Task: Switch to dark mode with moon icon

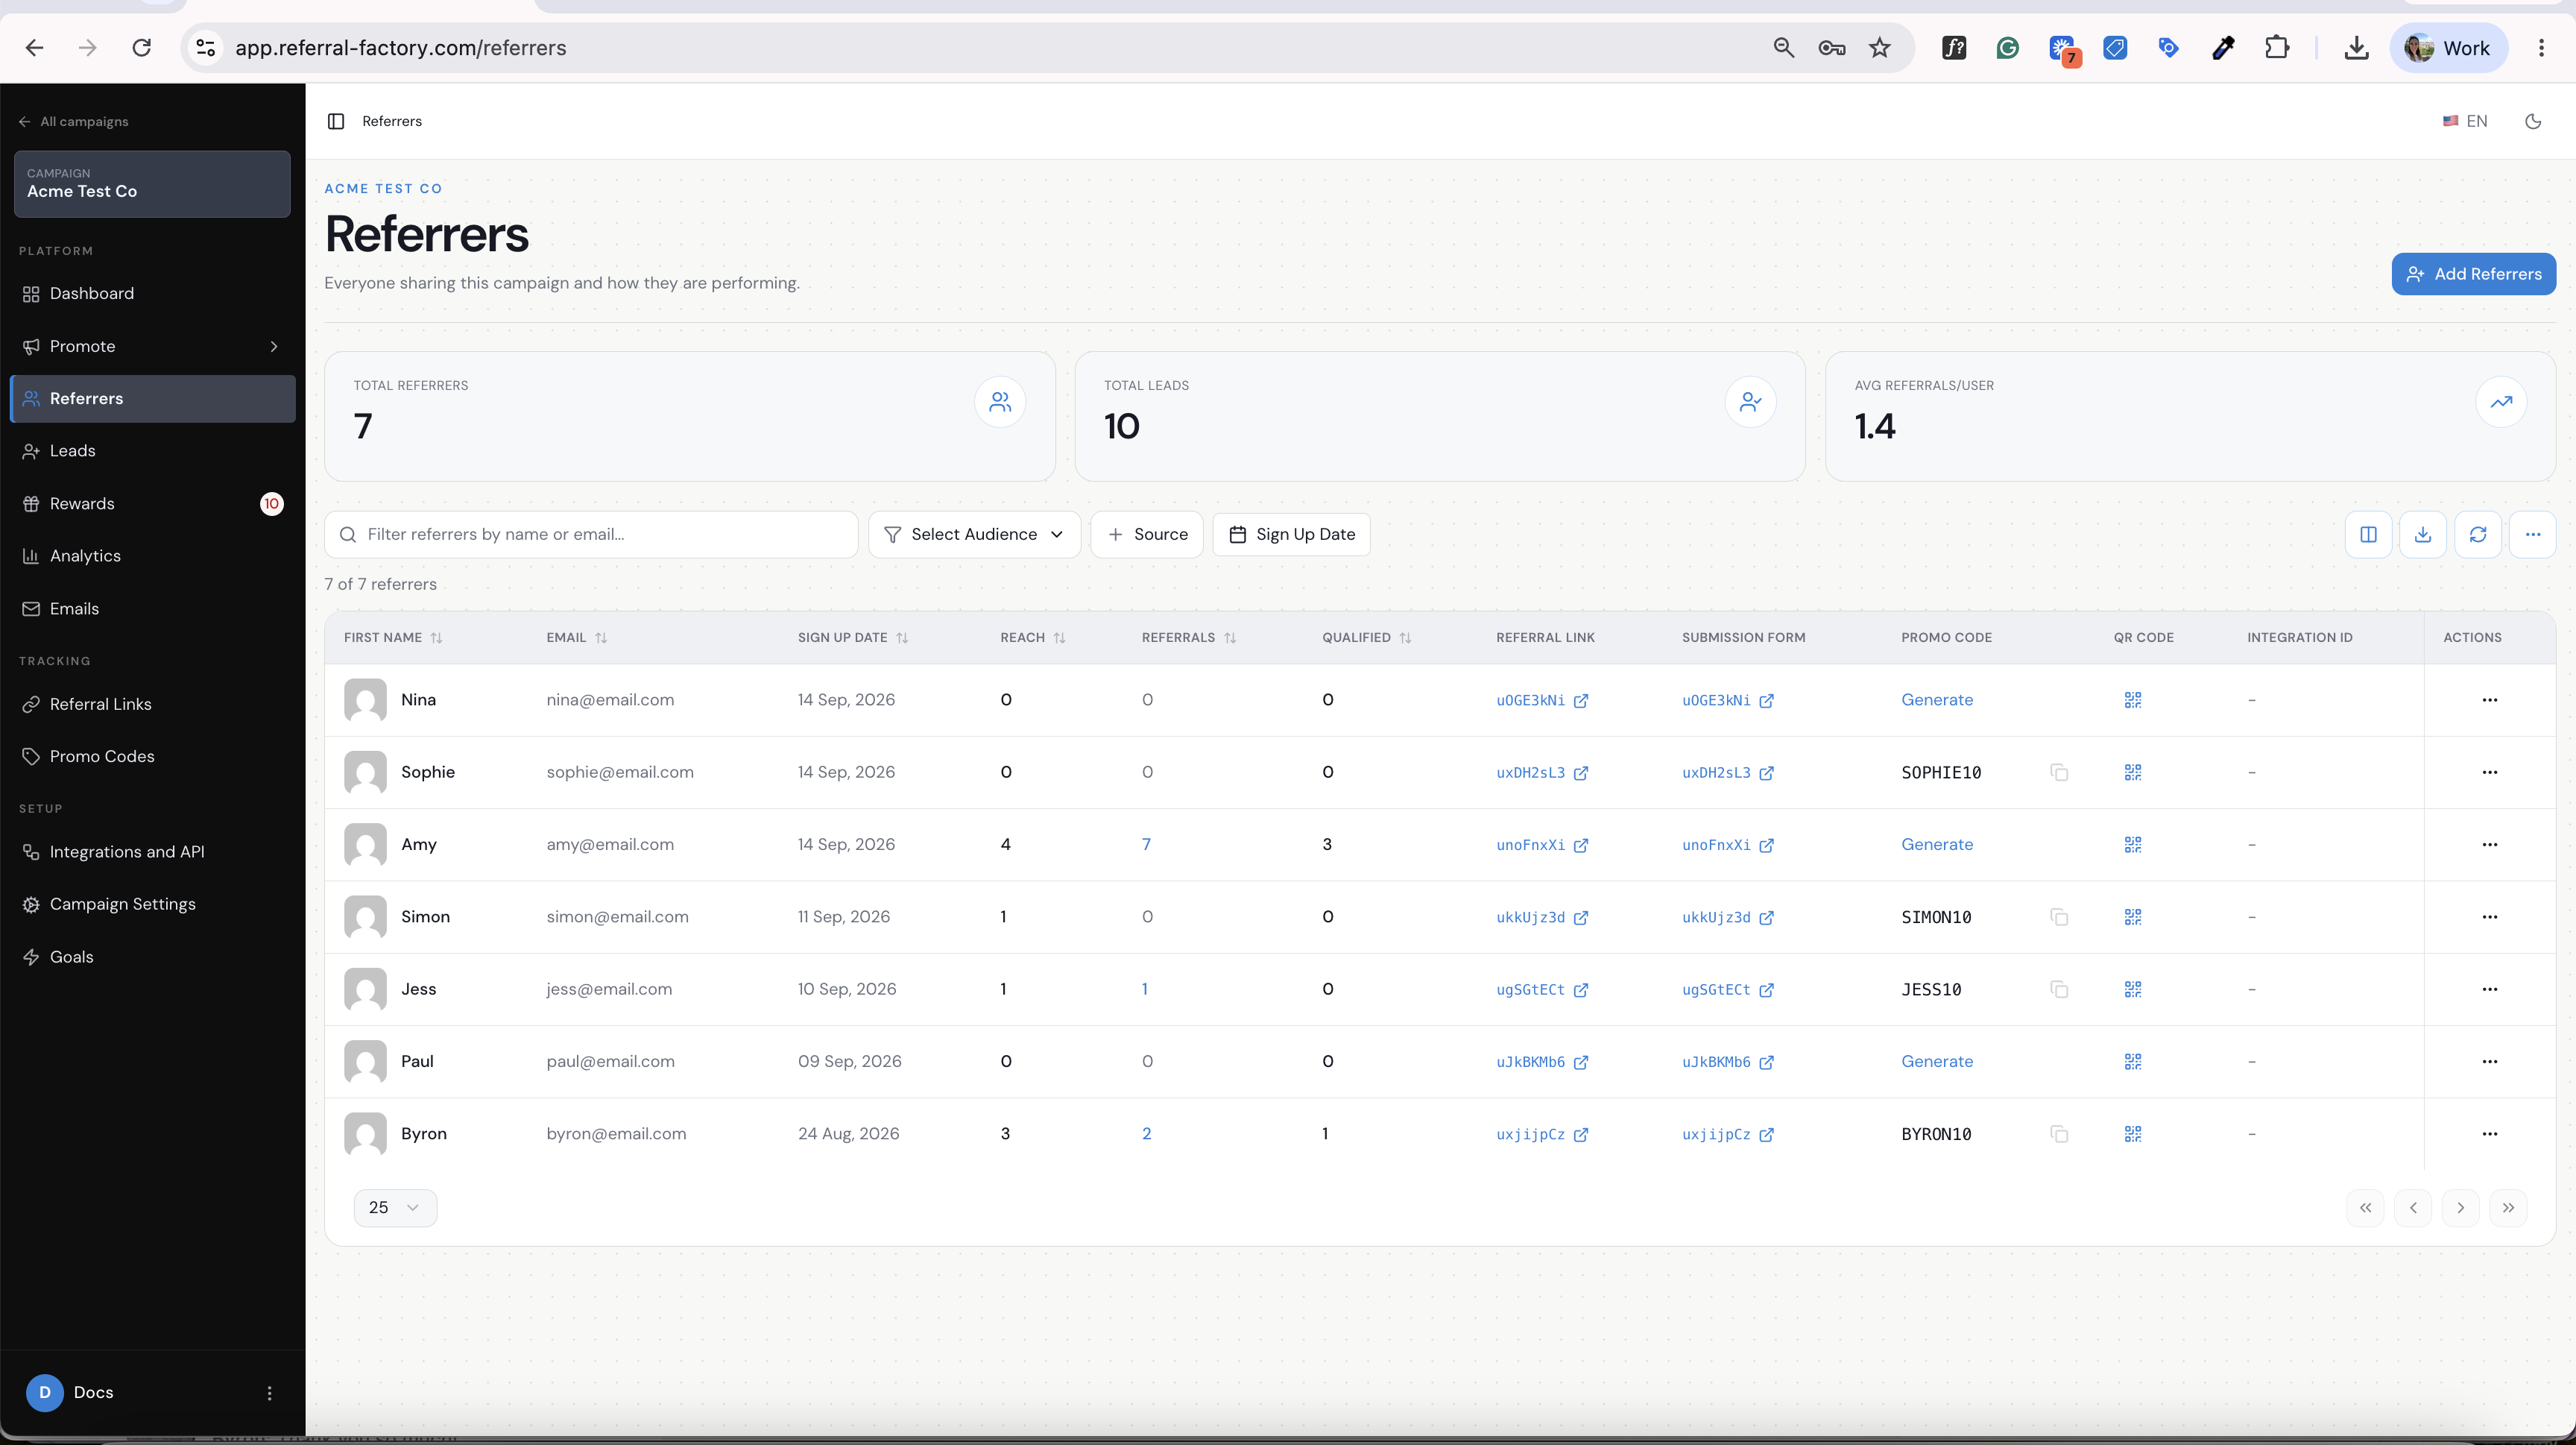Action: (2533, 121)
